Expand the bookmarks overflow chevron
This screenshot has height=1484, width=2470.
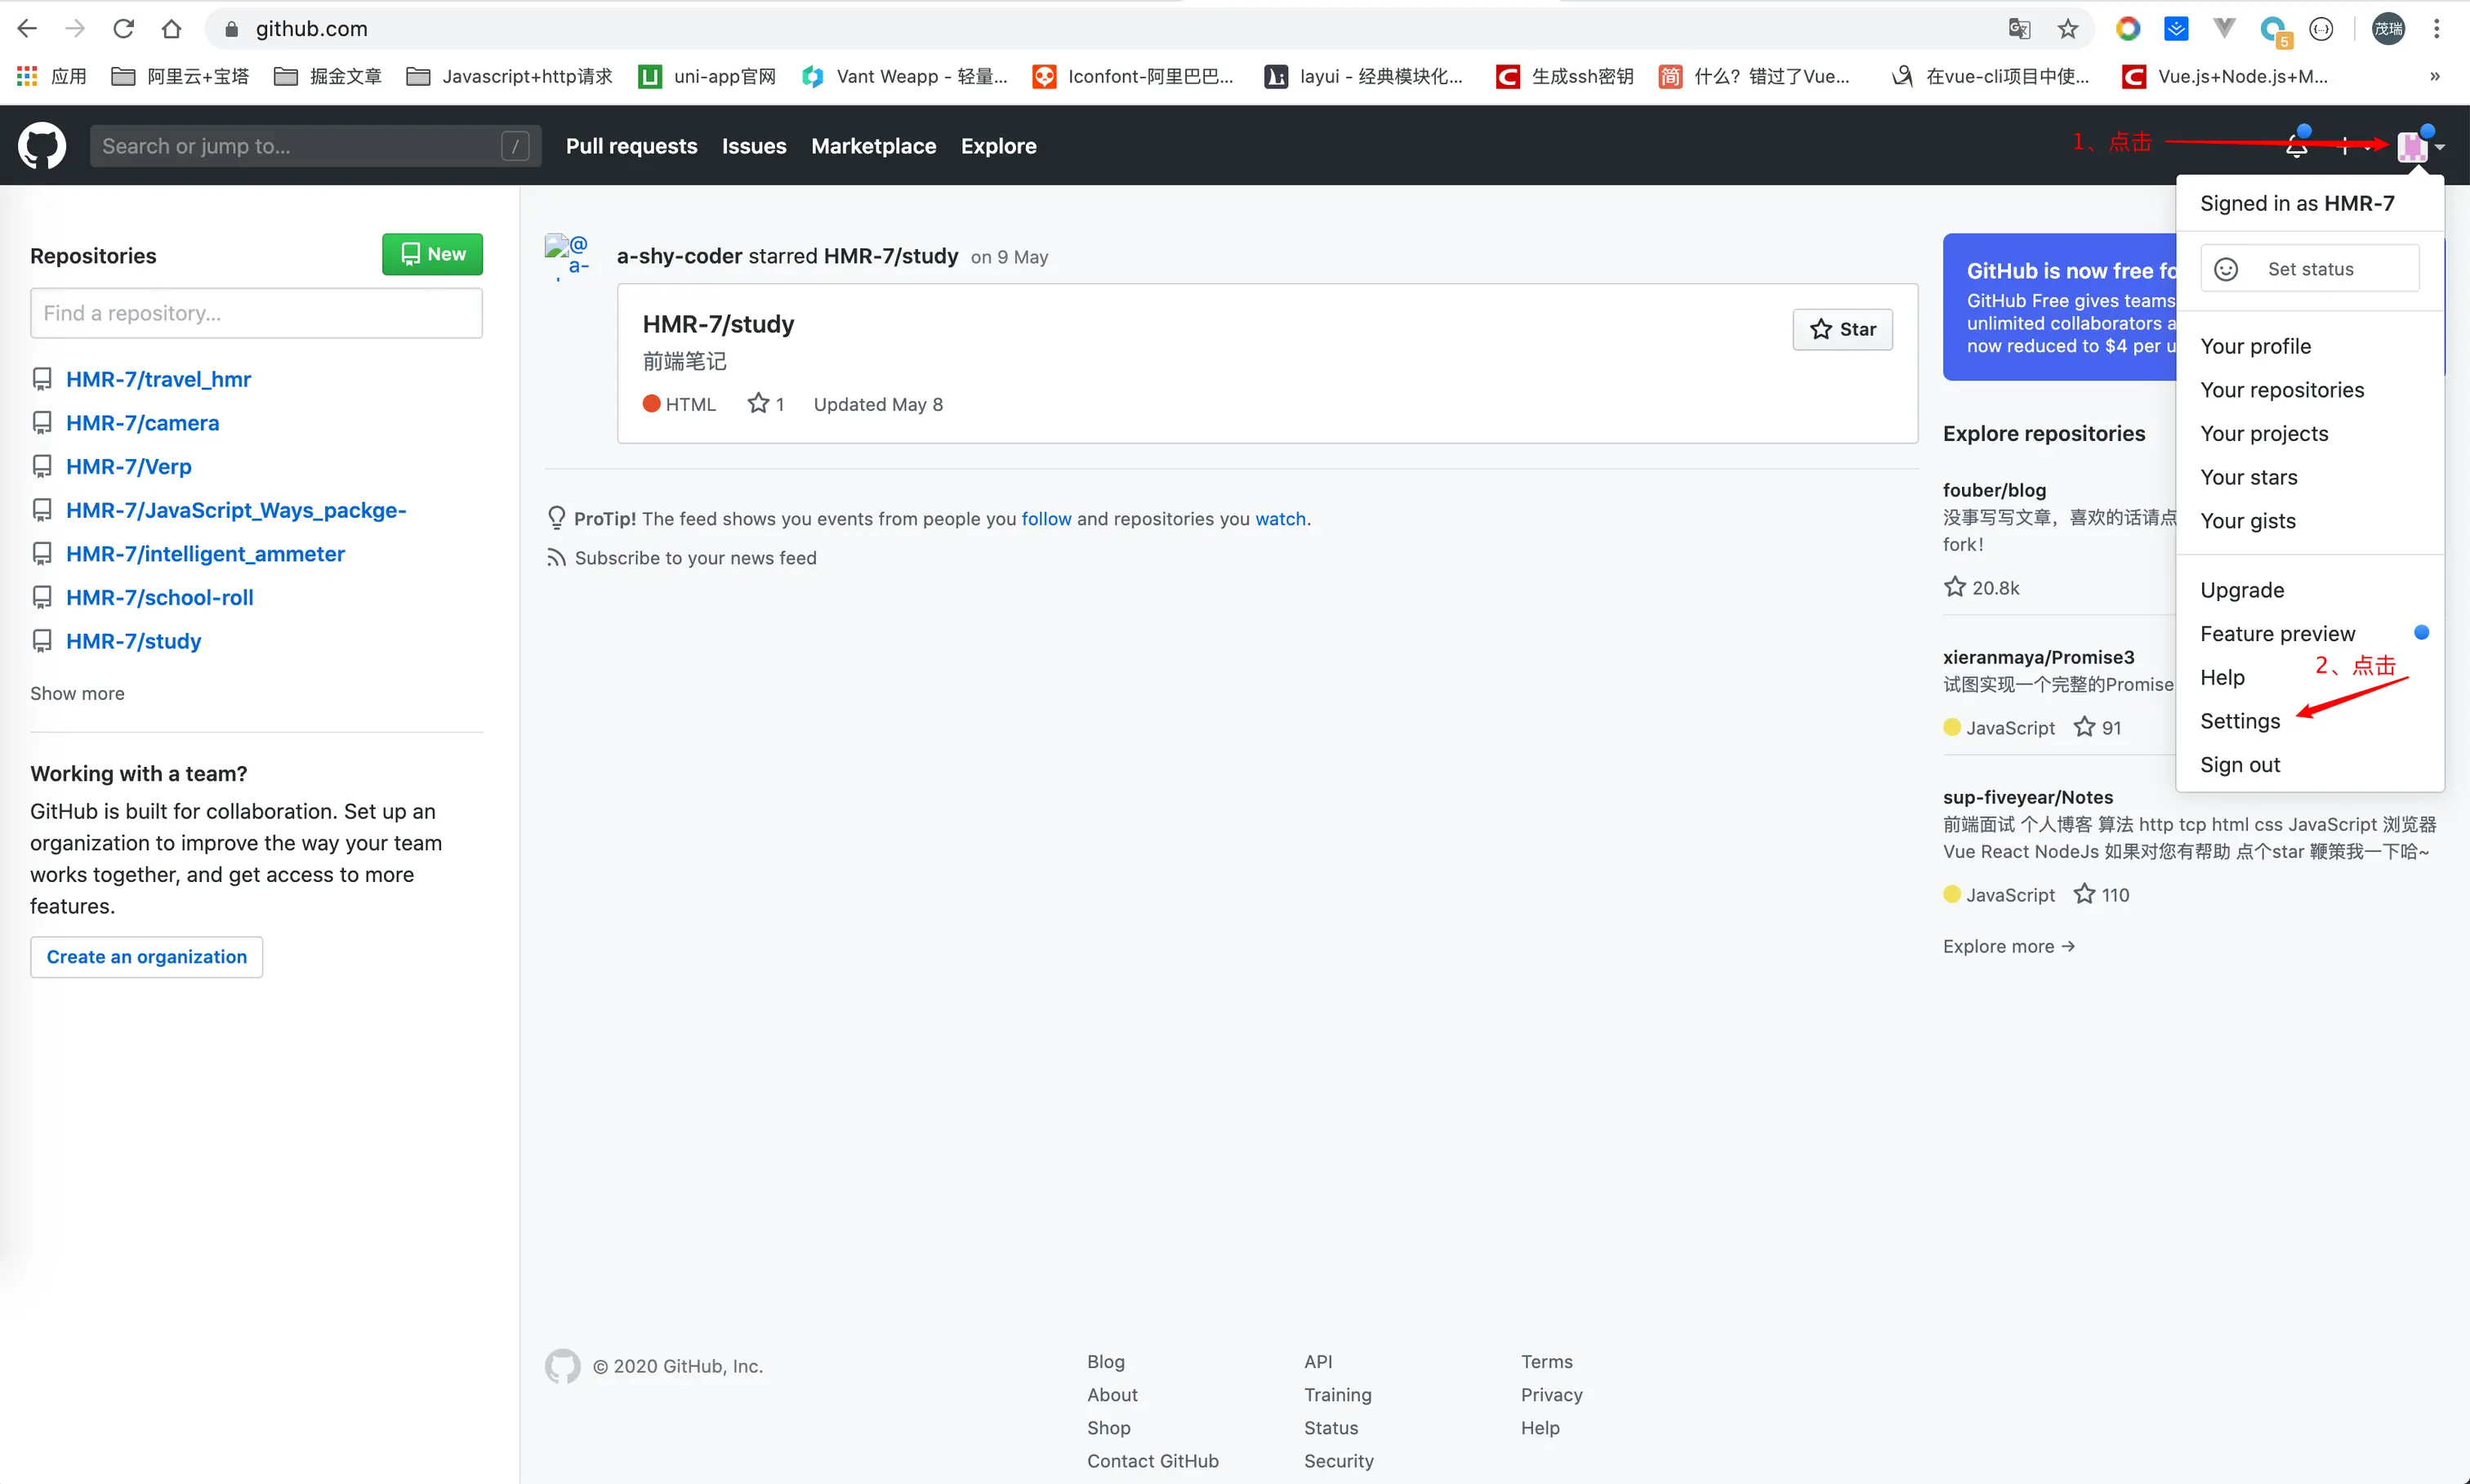tap(2434, 76)
